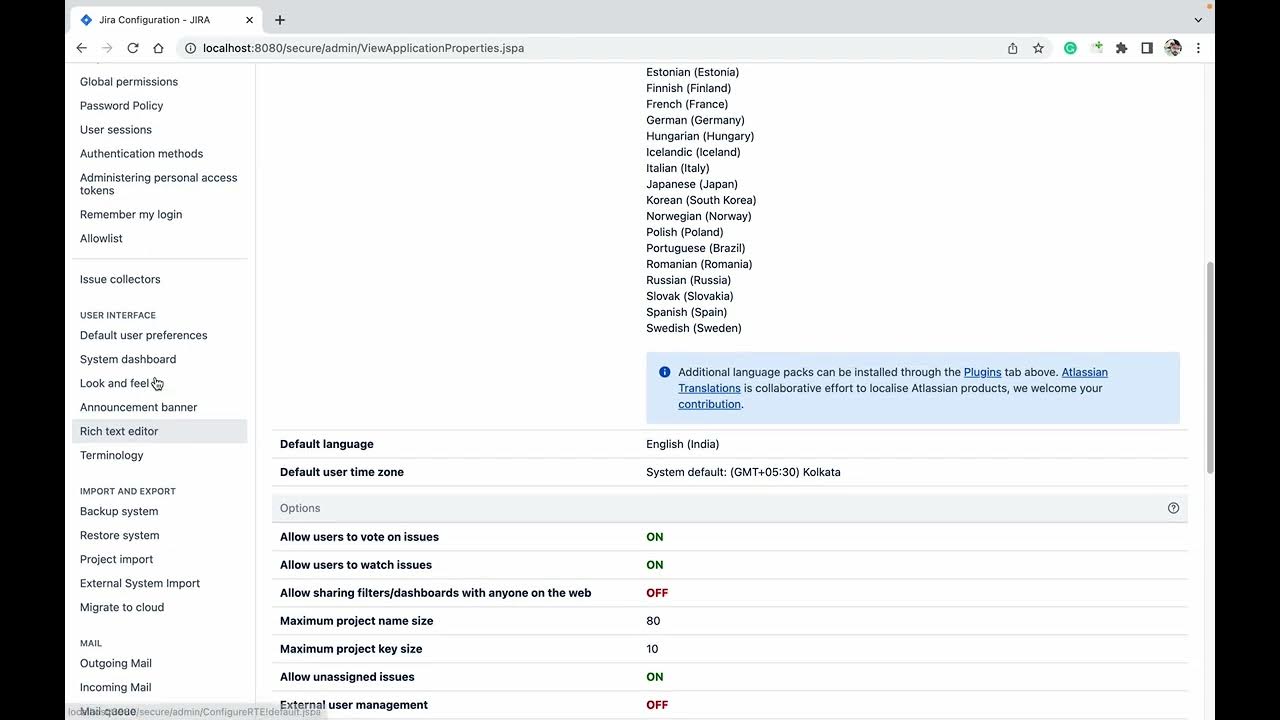Click the English (India) default language value

[x=683, y=444]
